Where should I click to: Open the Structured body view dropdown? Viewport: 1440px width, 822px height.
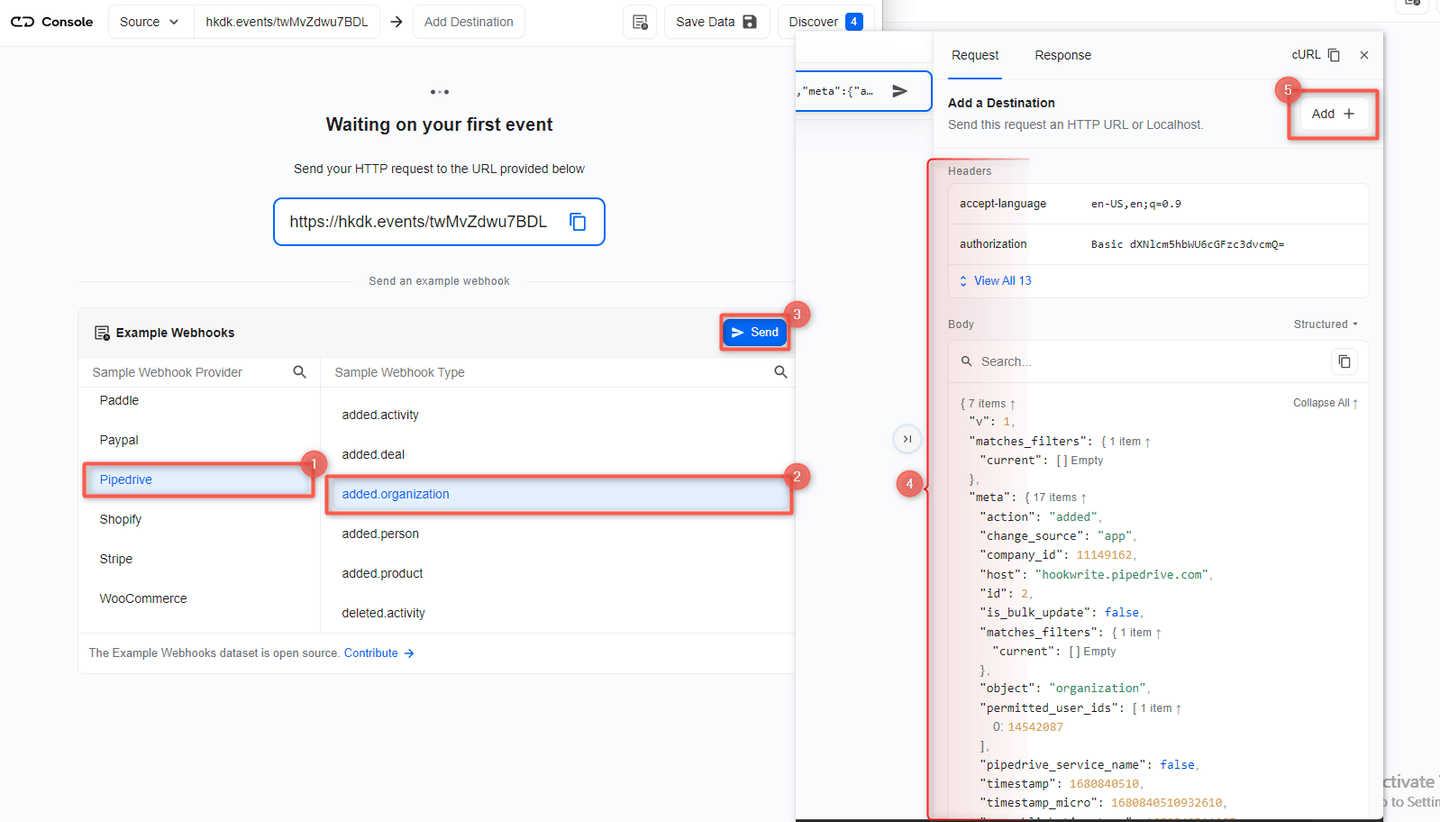coord(1325,324)
